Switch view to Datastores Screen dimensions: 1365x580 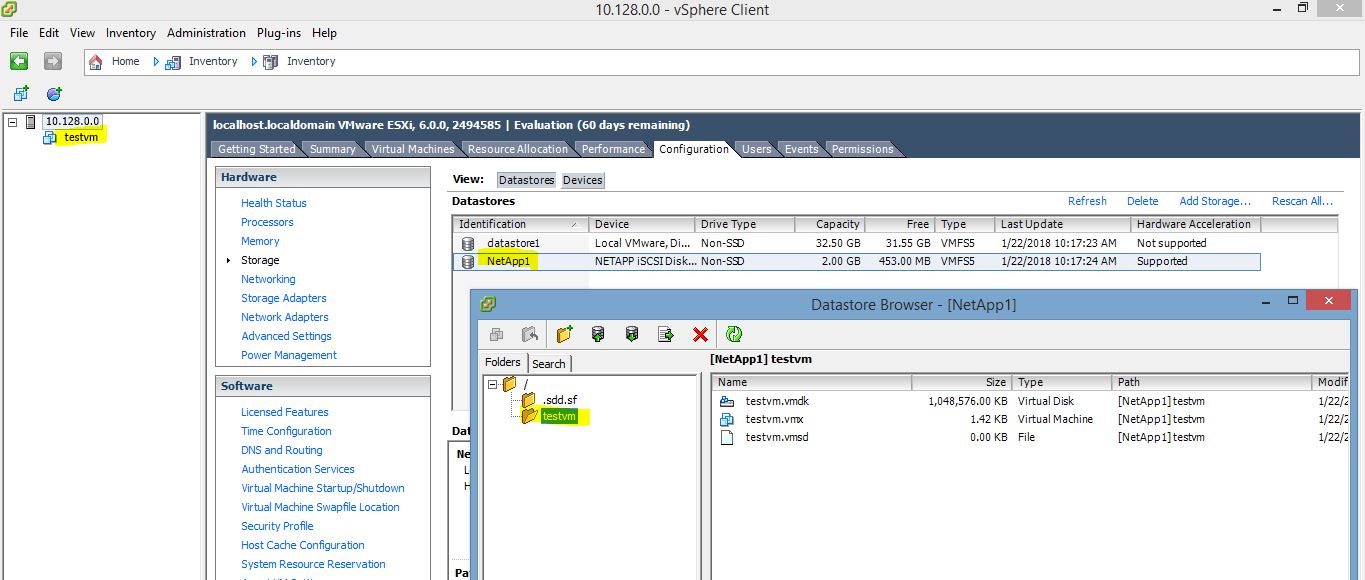(526, 180)
